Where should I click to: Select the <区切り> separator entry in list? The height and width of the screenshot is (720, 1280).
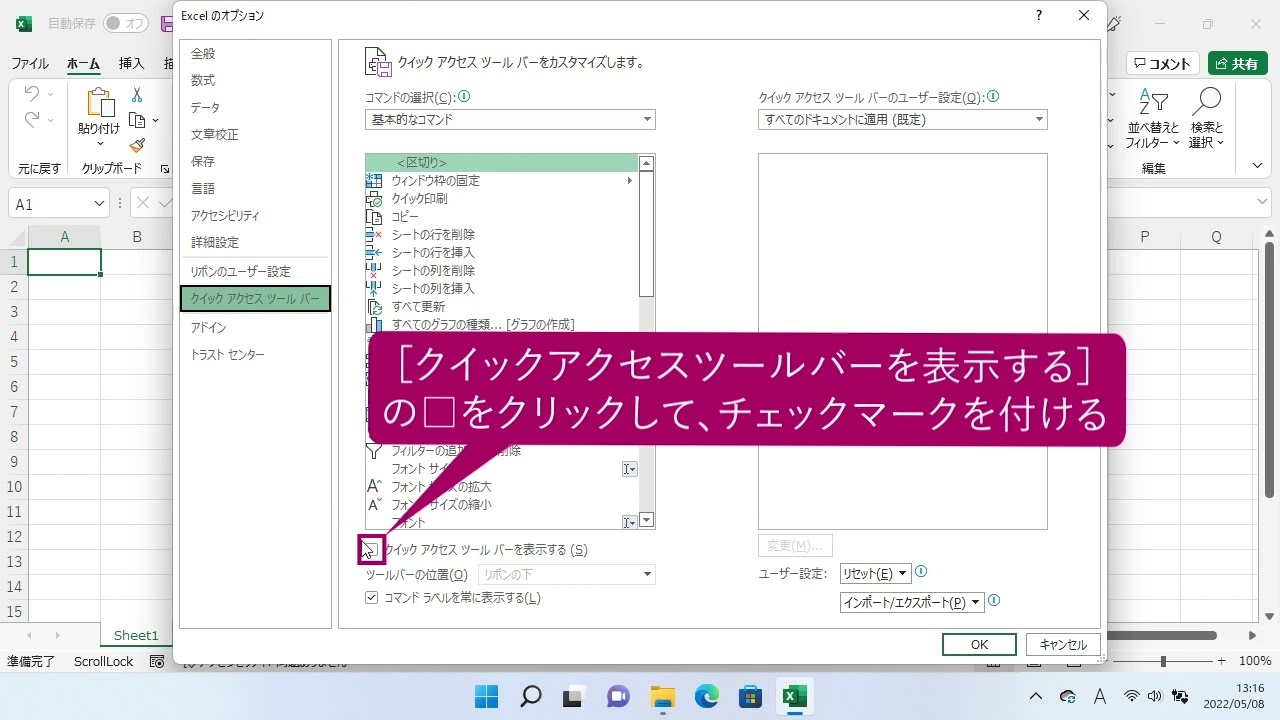click(501, 163)
